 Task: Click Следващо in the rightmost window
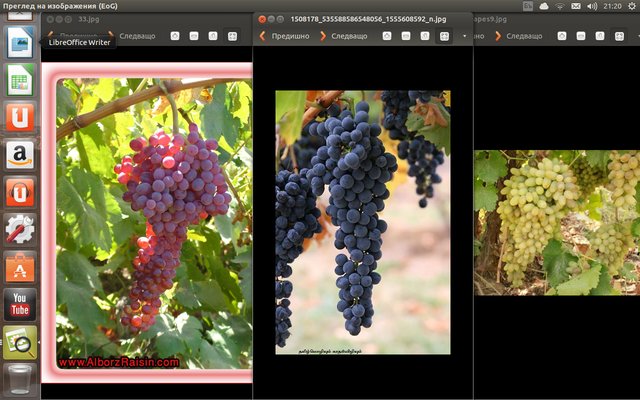[519, 36]
